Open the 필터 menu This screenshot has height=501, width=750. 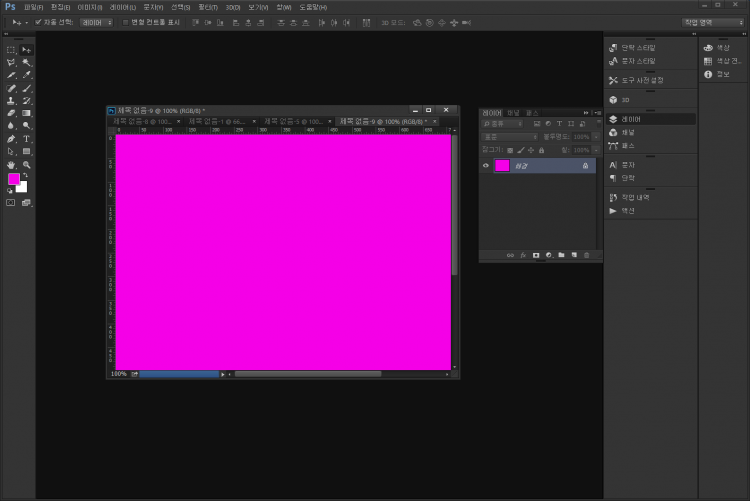[x=207, y=7]
